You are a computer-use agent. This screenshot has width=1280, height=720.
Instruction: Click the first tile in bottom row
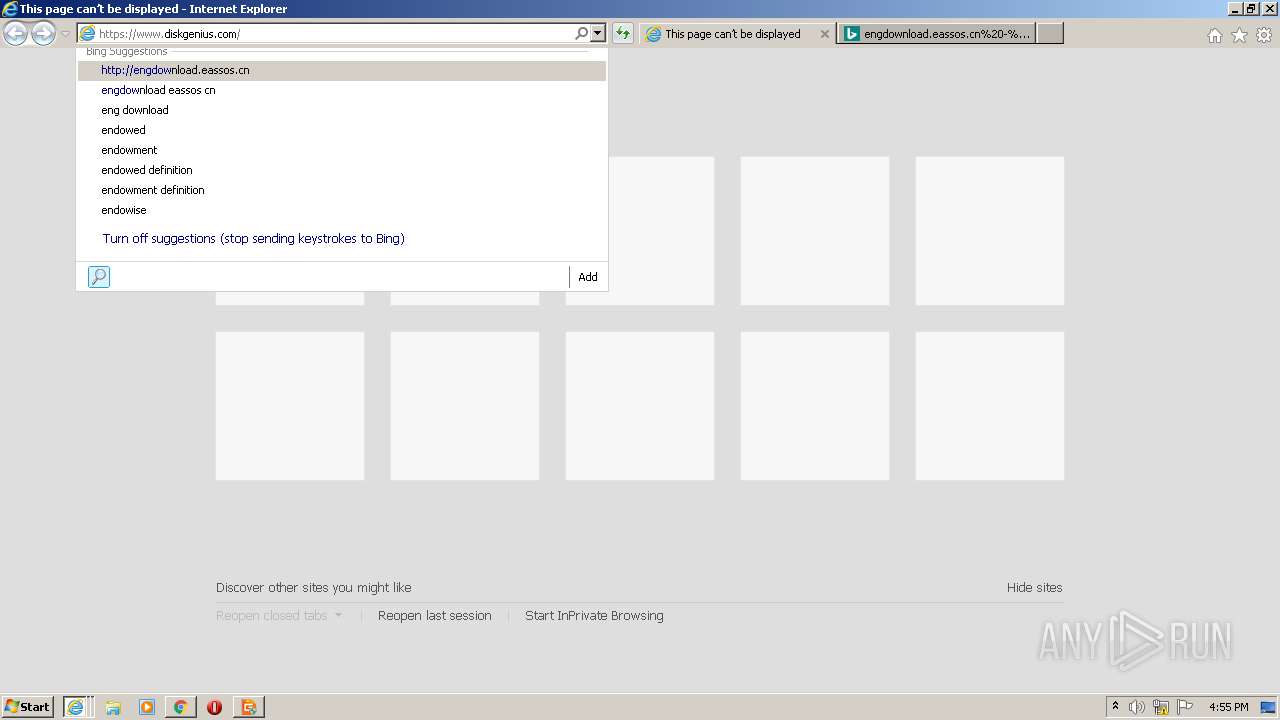(x=290, y=406)
